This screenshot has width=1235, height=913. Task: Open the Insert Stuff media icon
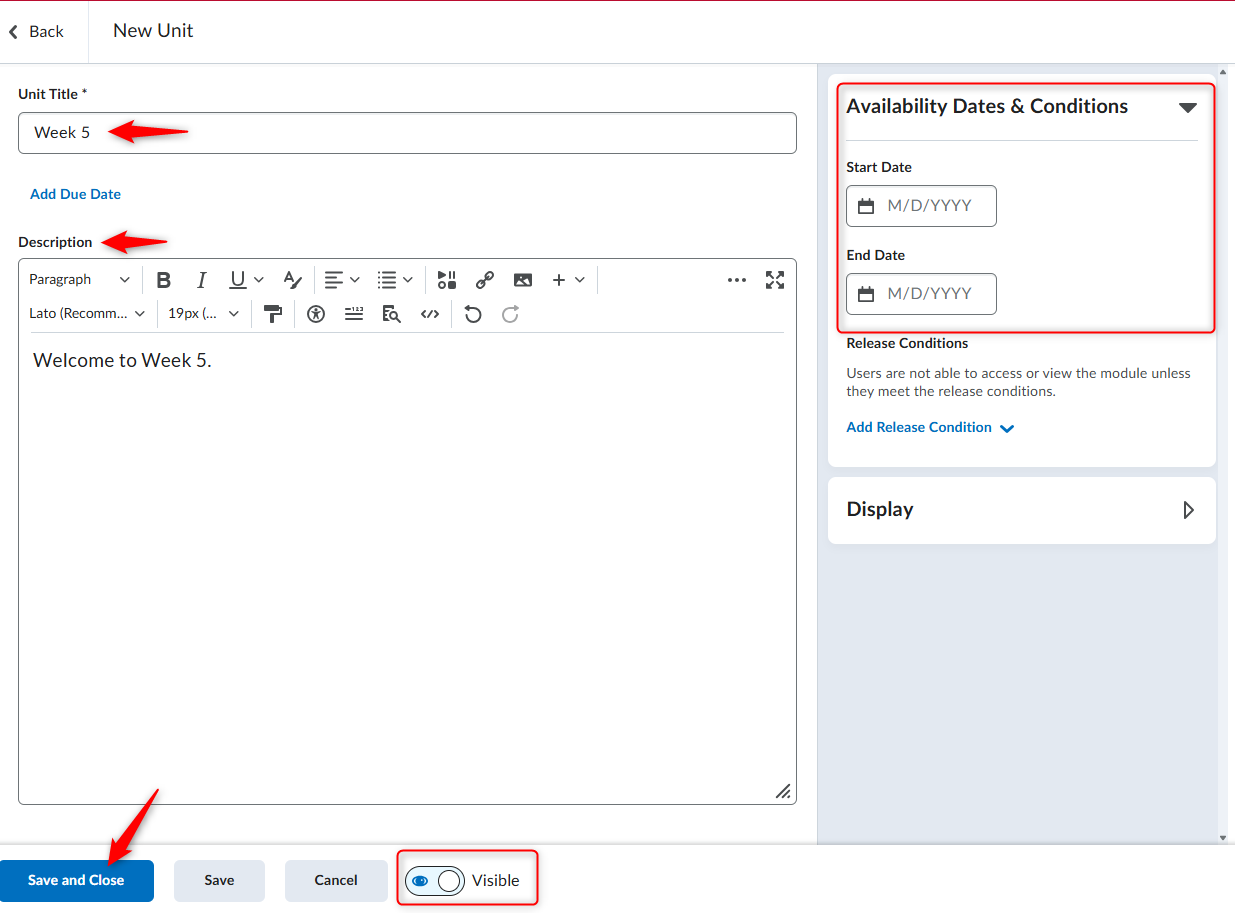click(447, 280)
